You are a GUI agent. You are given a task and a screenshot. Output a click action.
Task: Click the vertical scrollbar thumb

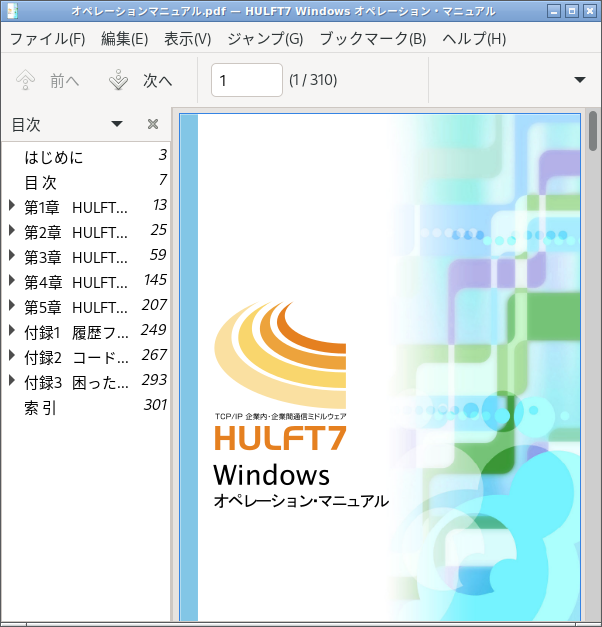point(593,131)
